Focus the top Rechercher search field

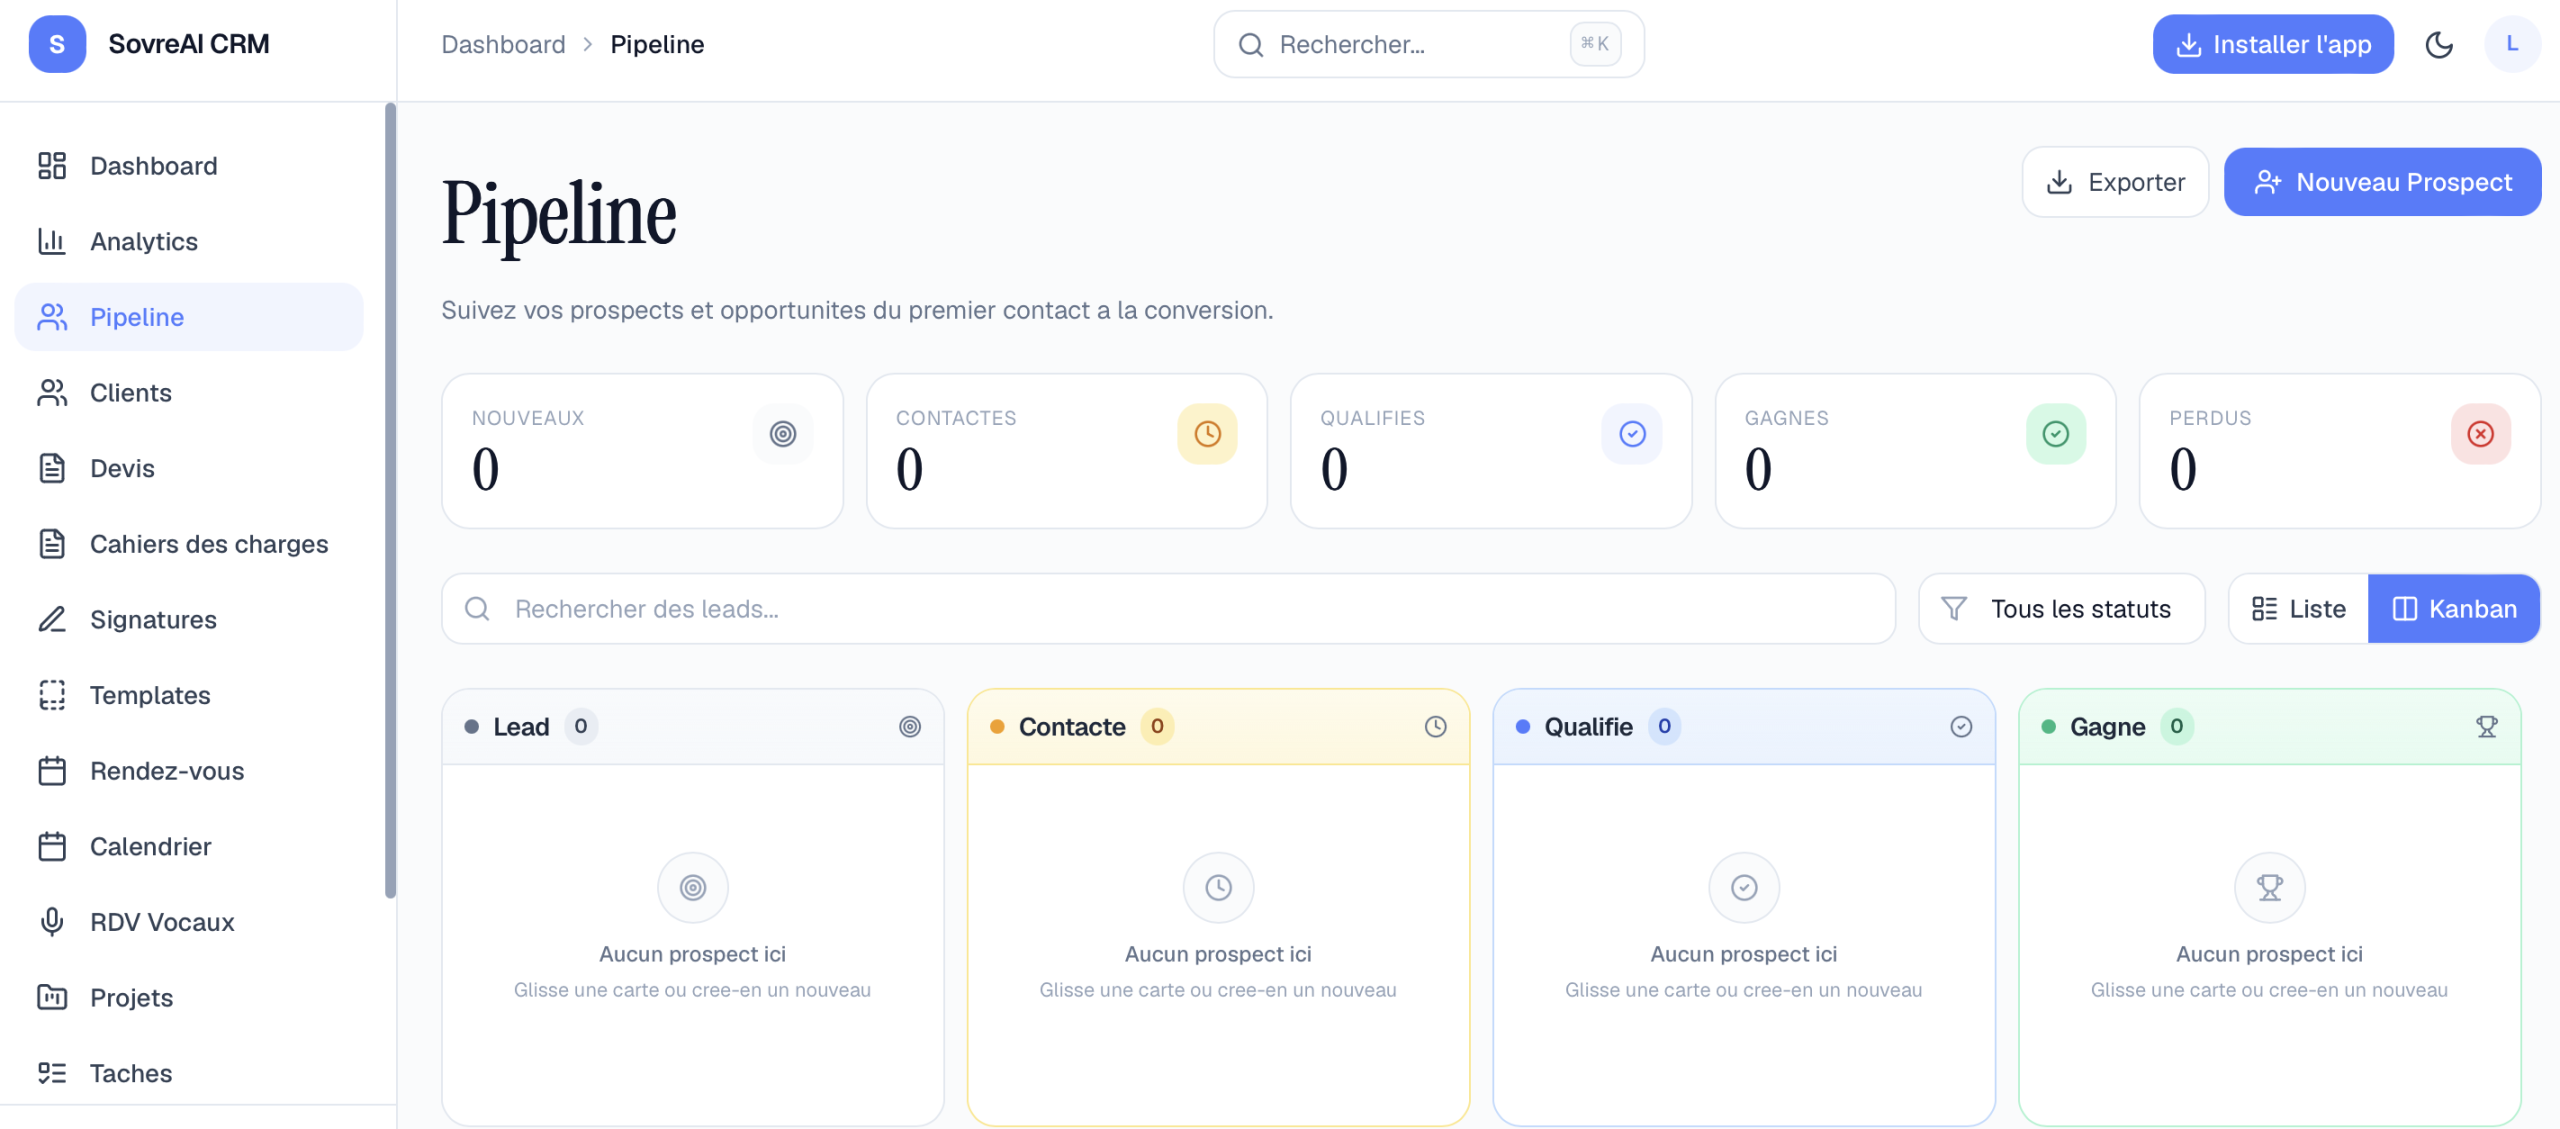tap(1429, 44)
